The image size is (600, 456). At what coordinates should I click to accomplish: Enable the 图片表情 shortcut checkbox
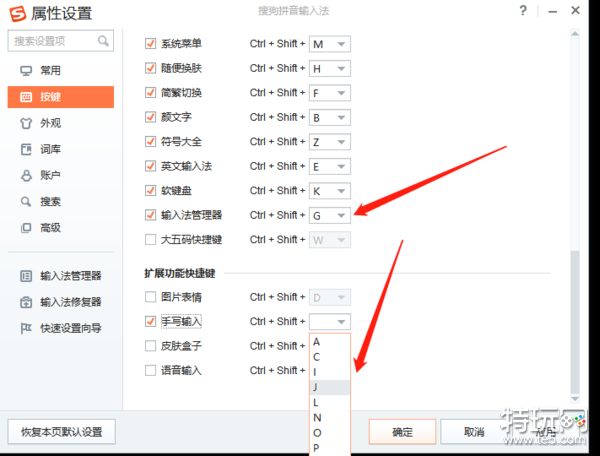(151, 297)
